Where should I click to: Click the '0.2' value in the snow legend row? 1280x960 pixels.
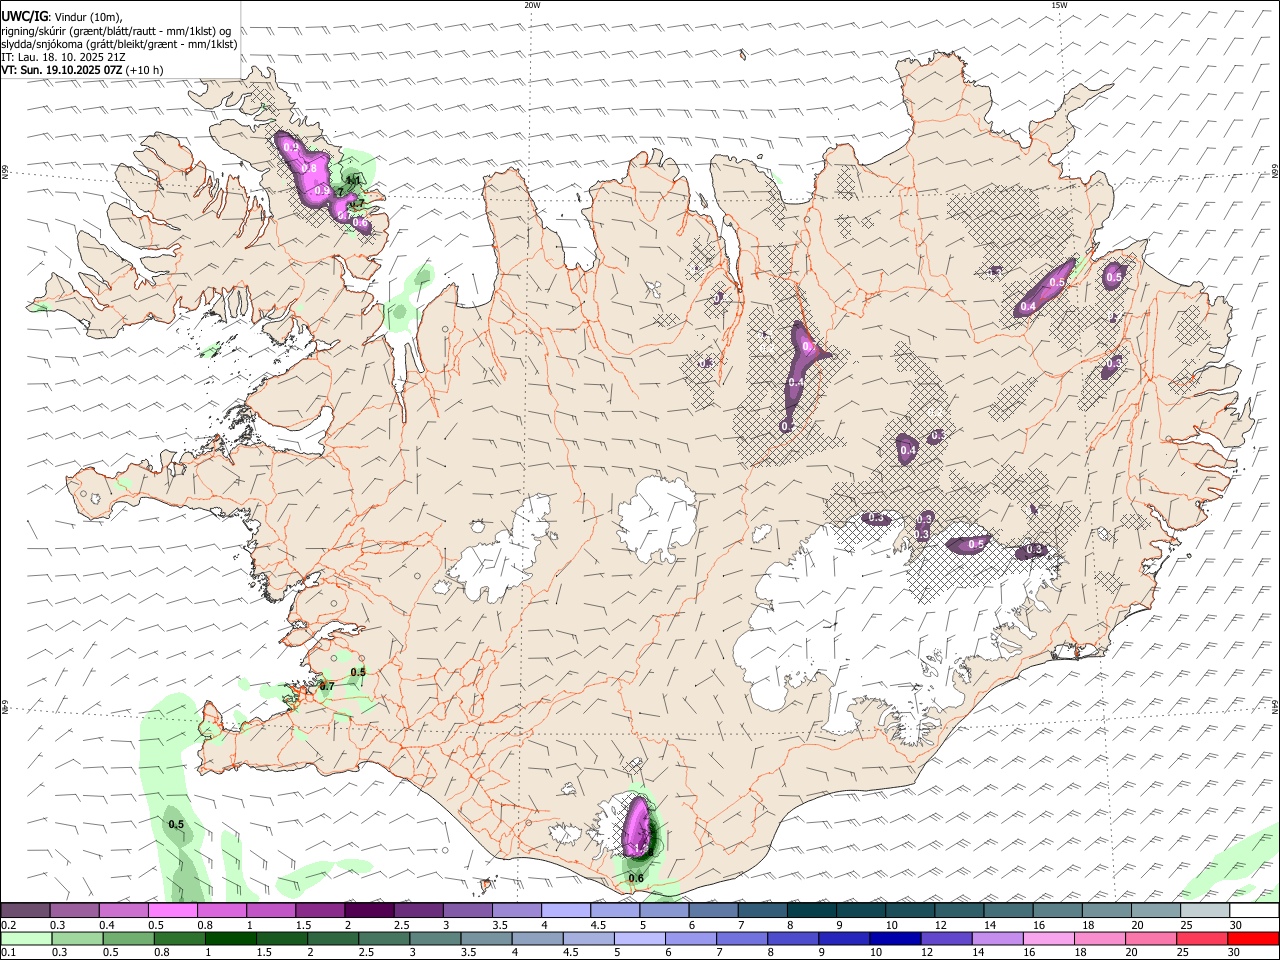point(8,925)
